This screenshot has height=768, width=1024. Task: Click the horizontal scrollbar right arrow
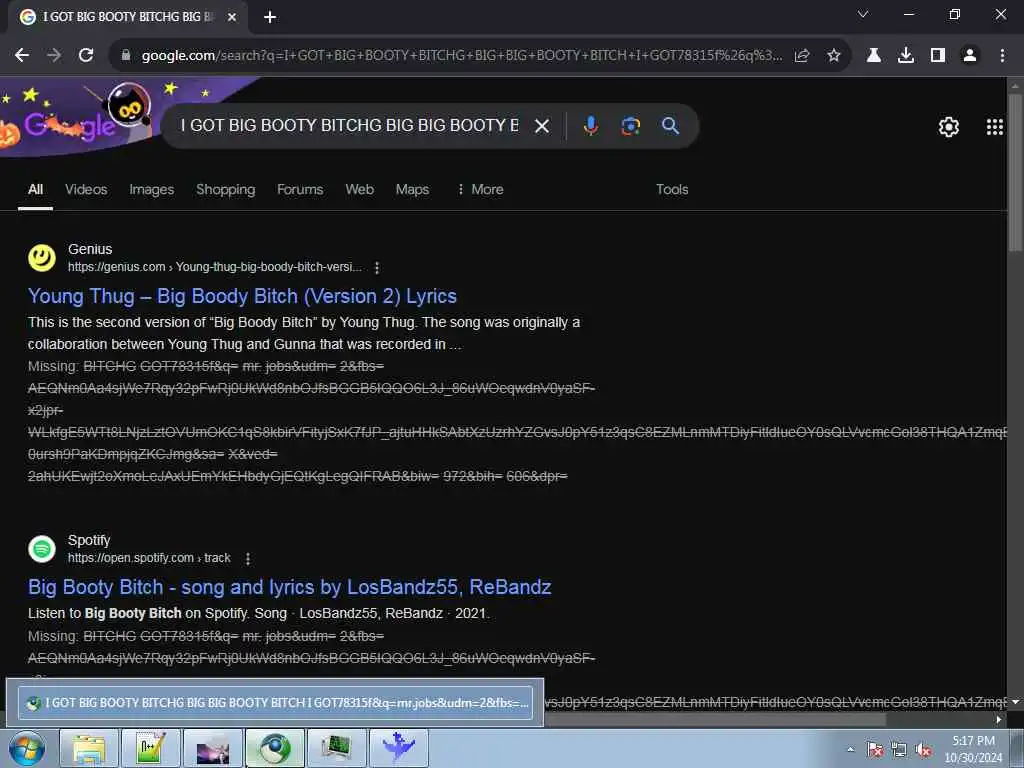pos(999,720)
